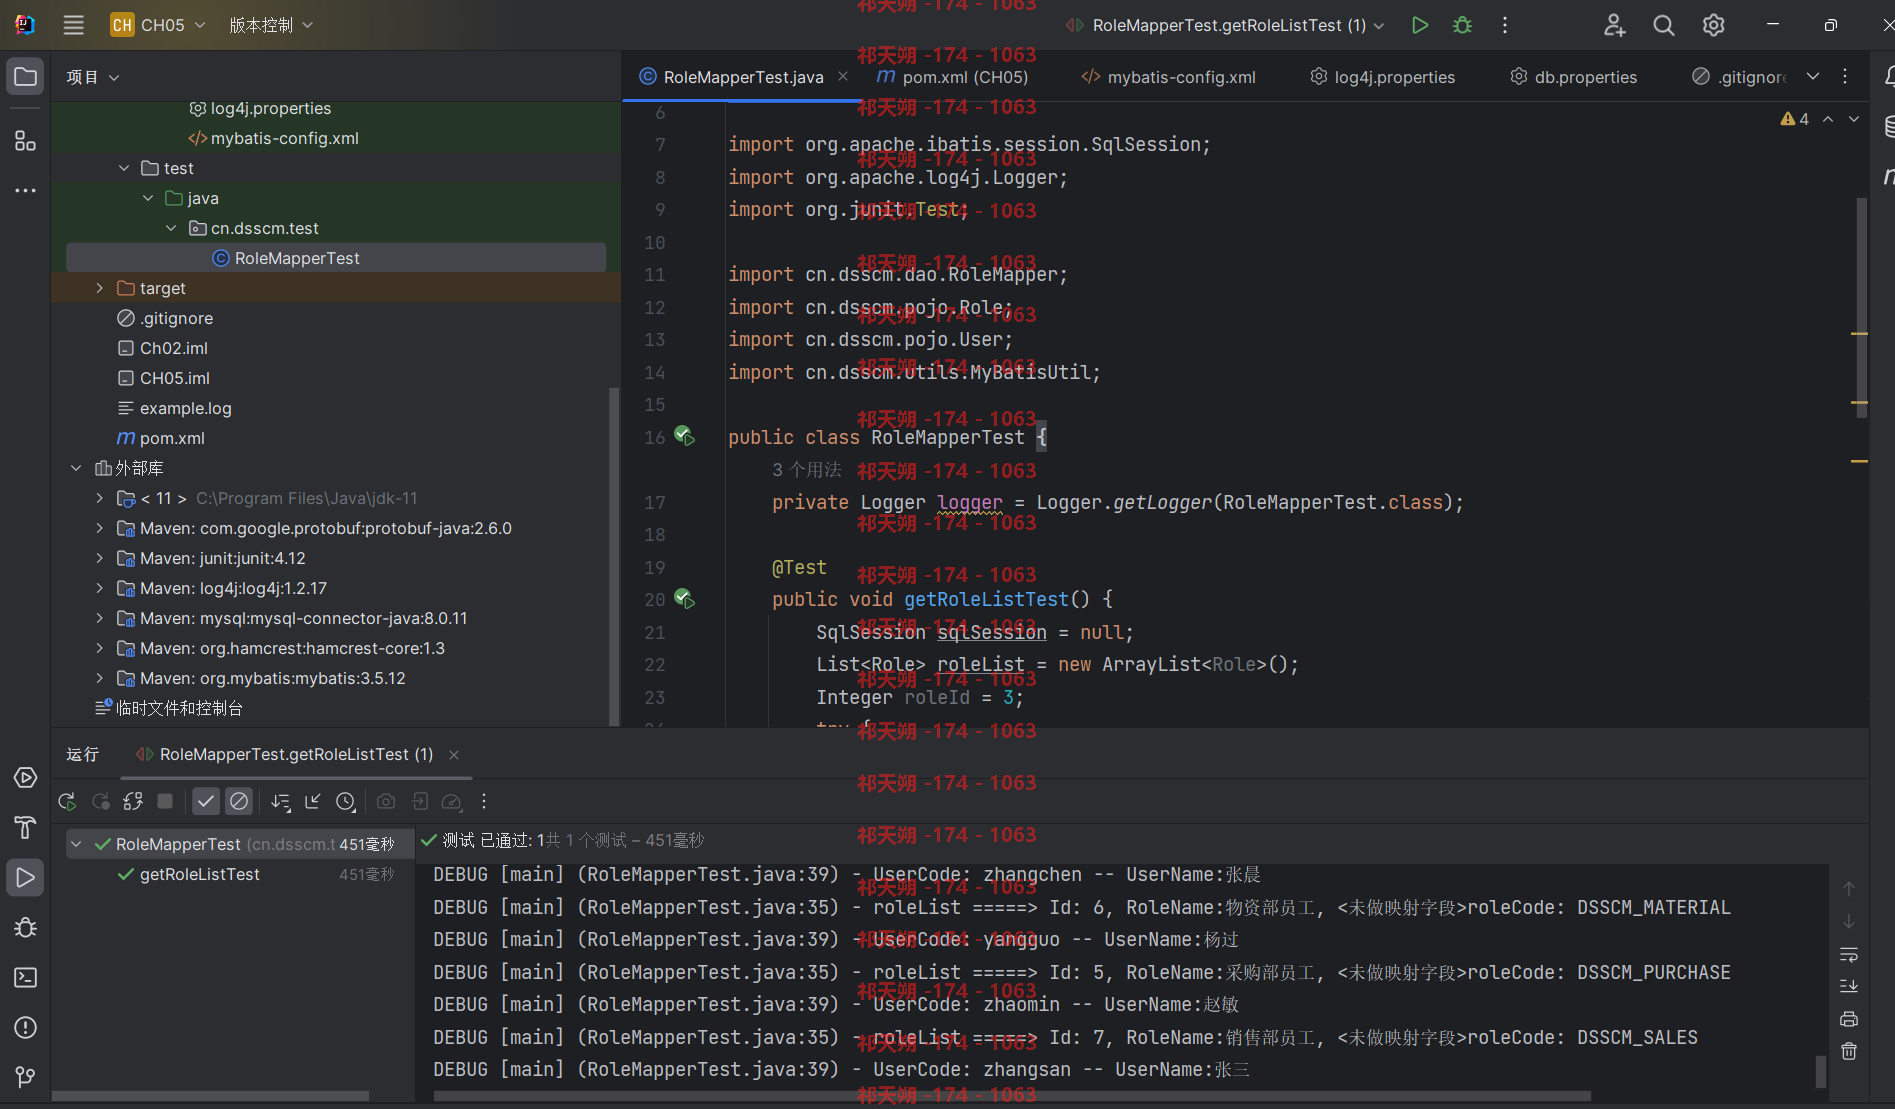Open Search Everywhere magnifier

coord(1664,25)
